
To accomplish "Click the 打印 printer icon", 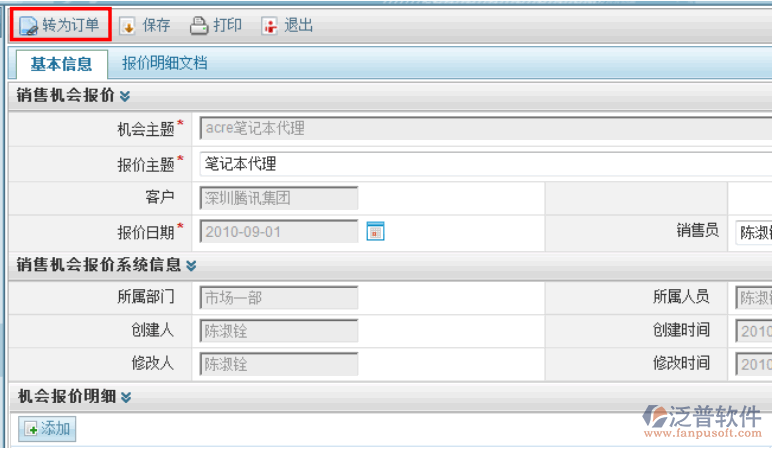I will coord(198,26).
